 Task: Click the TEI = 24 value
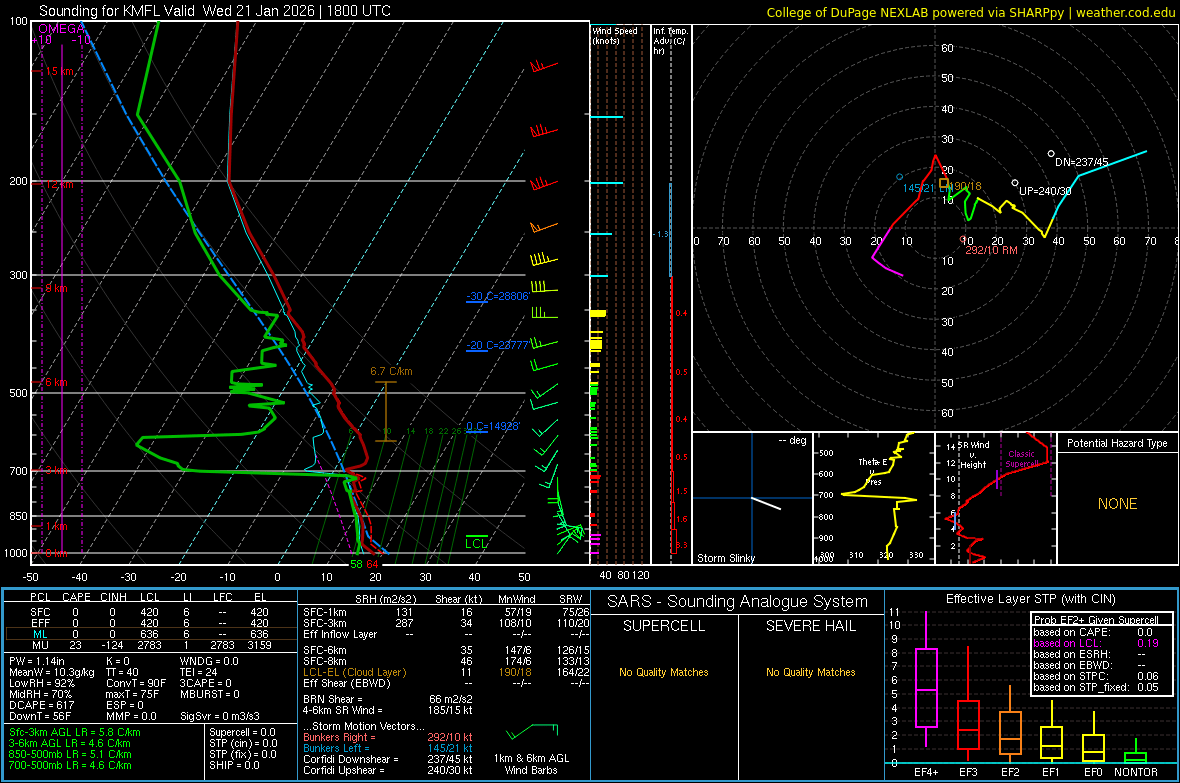click(199, 672)
